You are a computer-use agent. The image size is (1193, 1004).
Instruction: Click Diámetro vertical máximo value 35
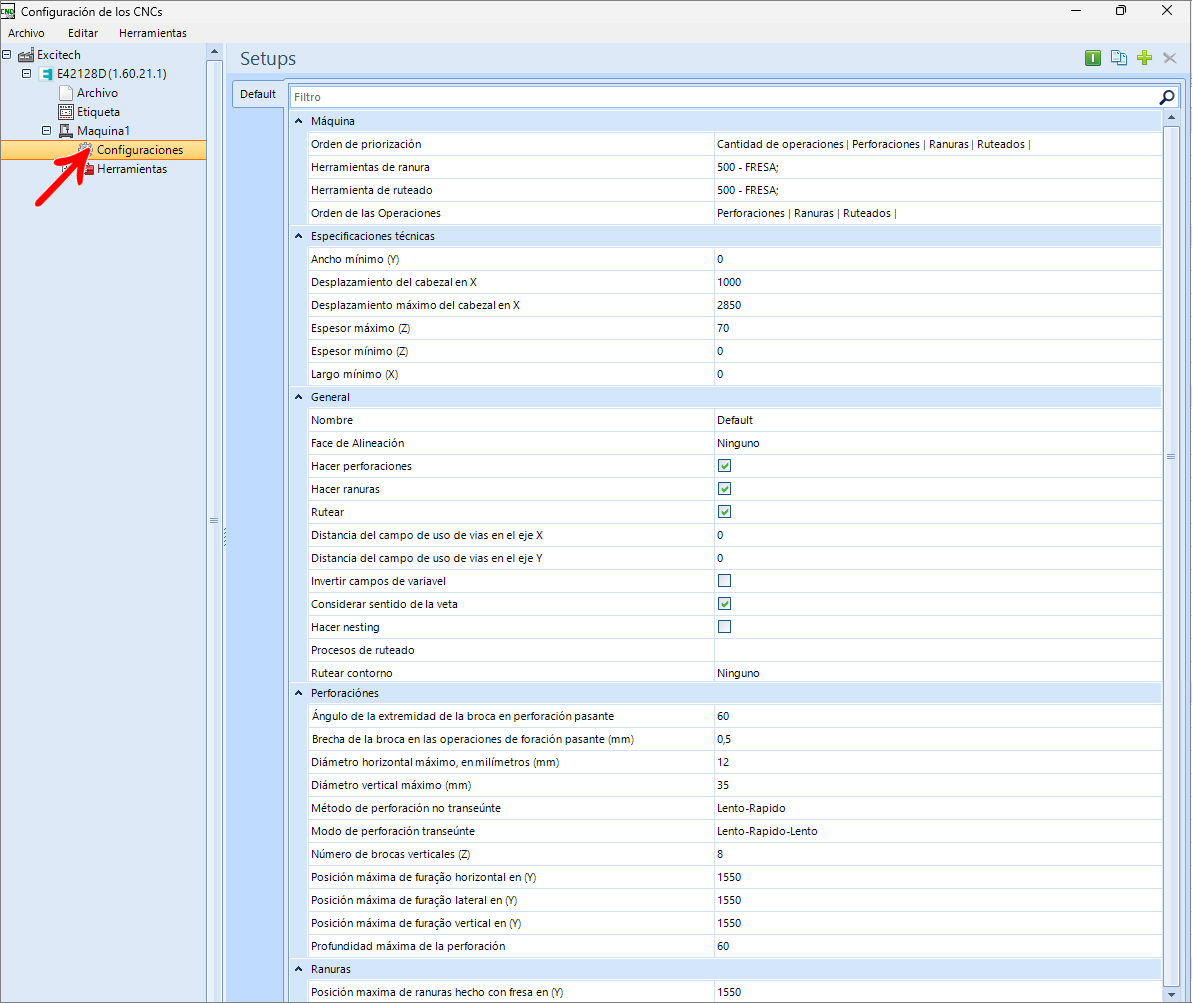937,785
